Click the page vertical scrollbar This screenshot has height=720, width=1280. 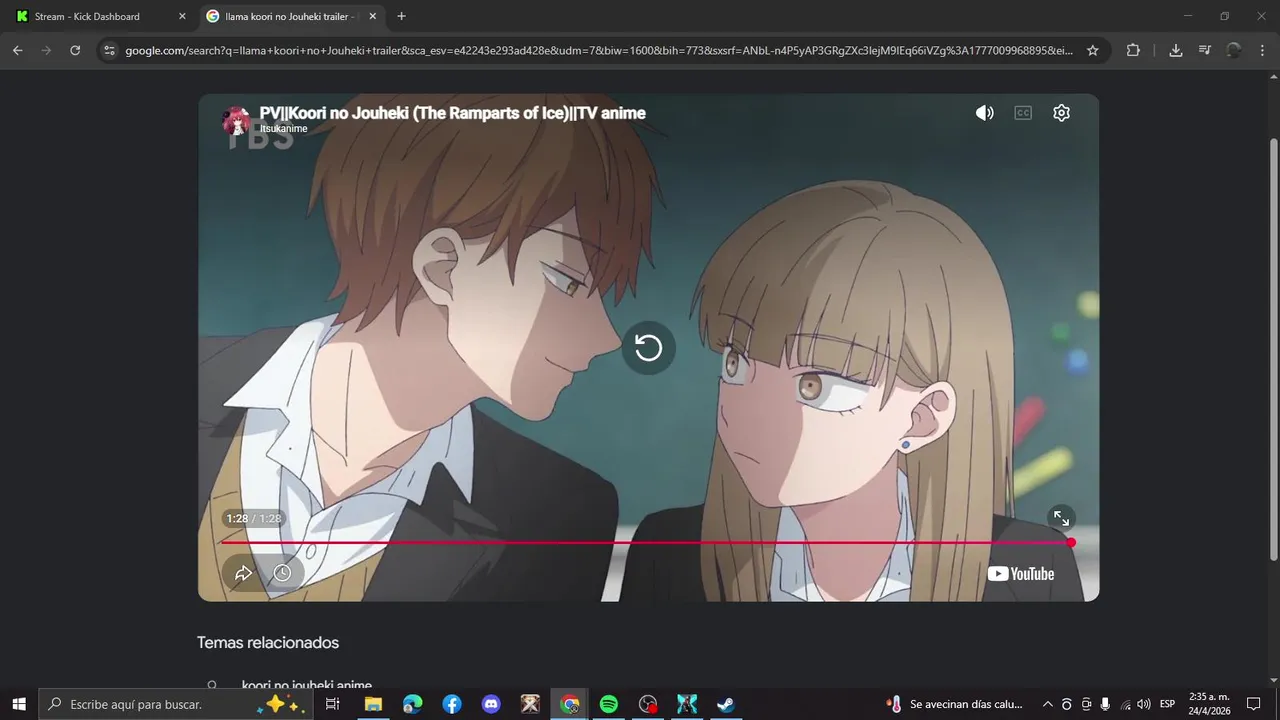tap(1273, 350)
